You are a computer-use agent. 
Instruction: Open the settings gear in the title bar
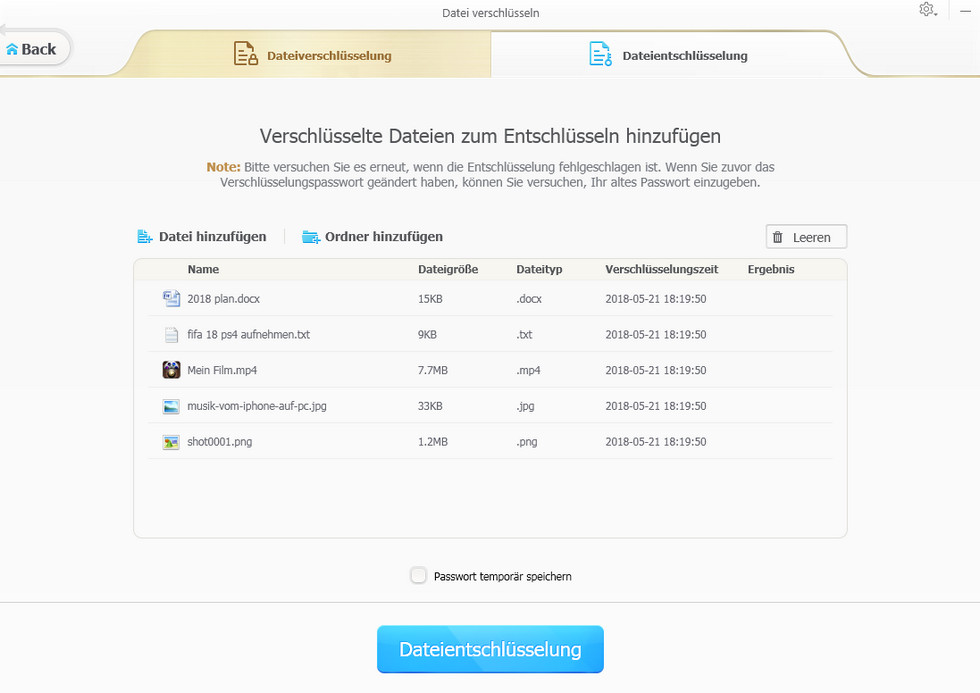pos(926,10)
